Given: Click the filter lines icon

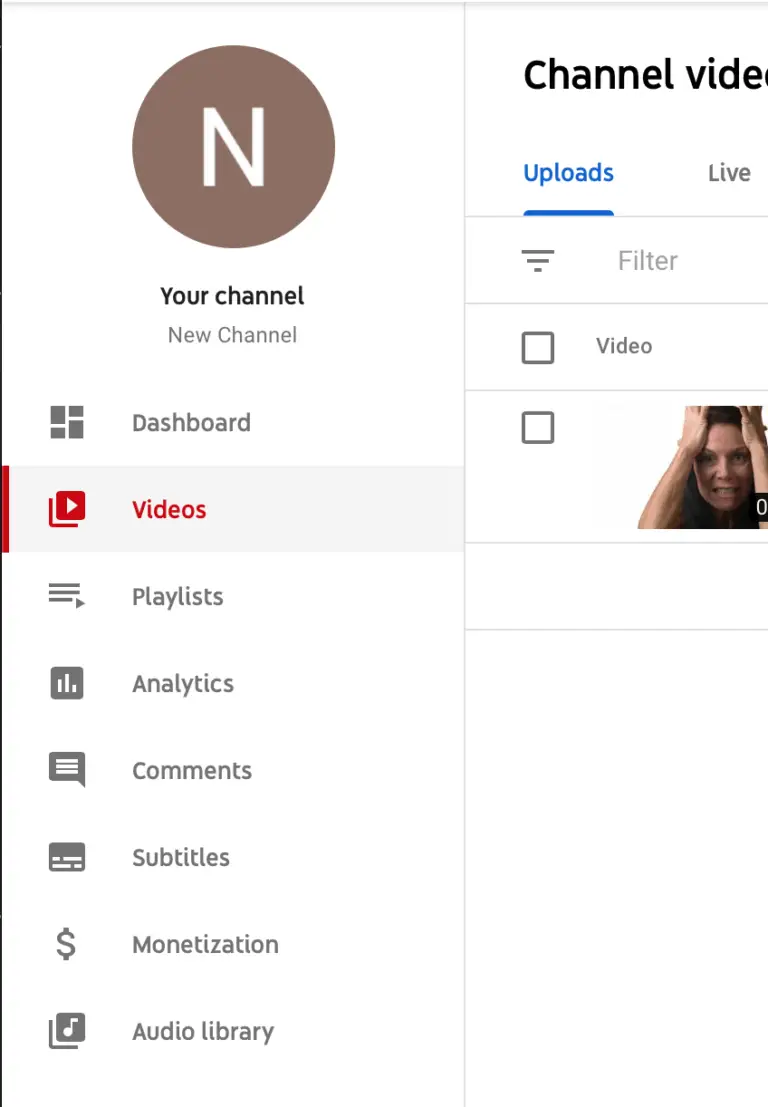Looking at the screenshot, I should [538, 261].
